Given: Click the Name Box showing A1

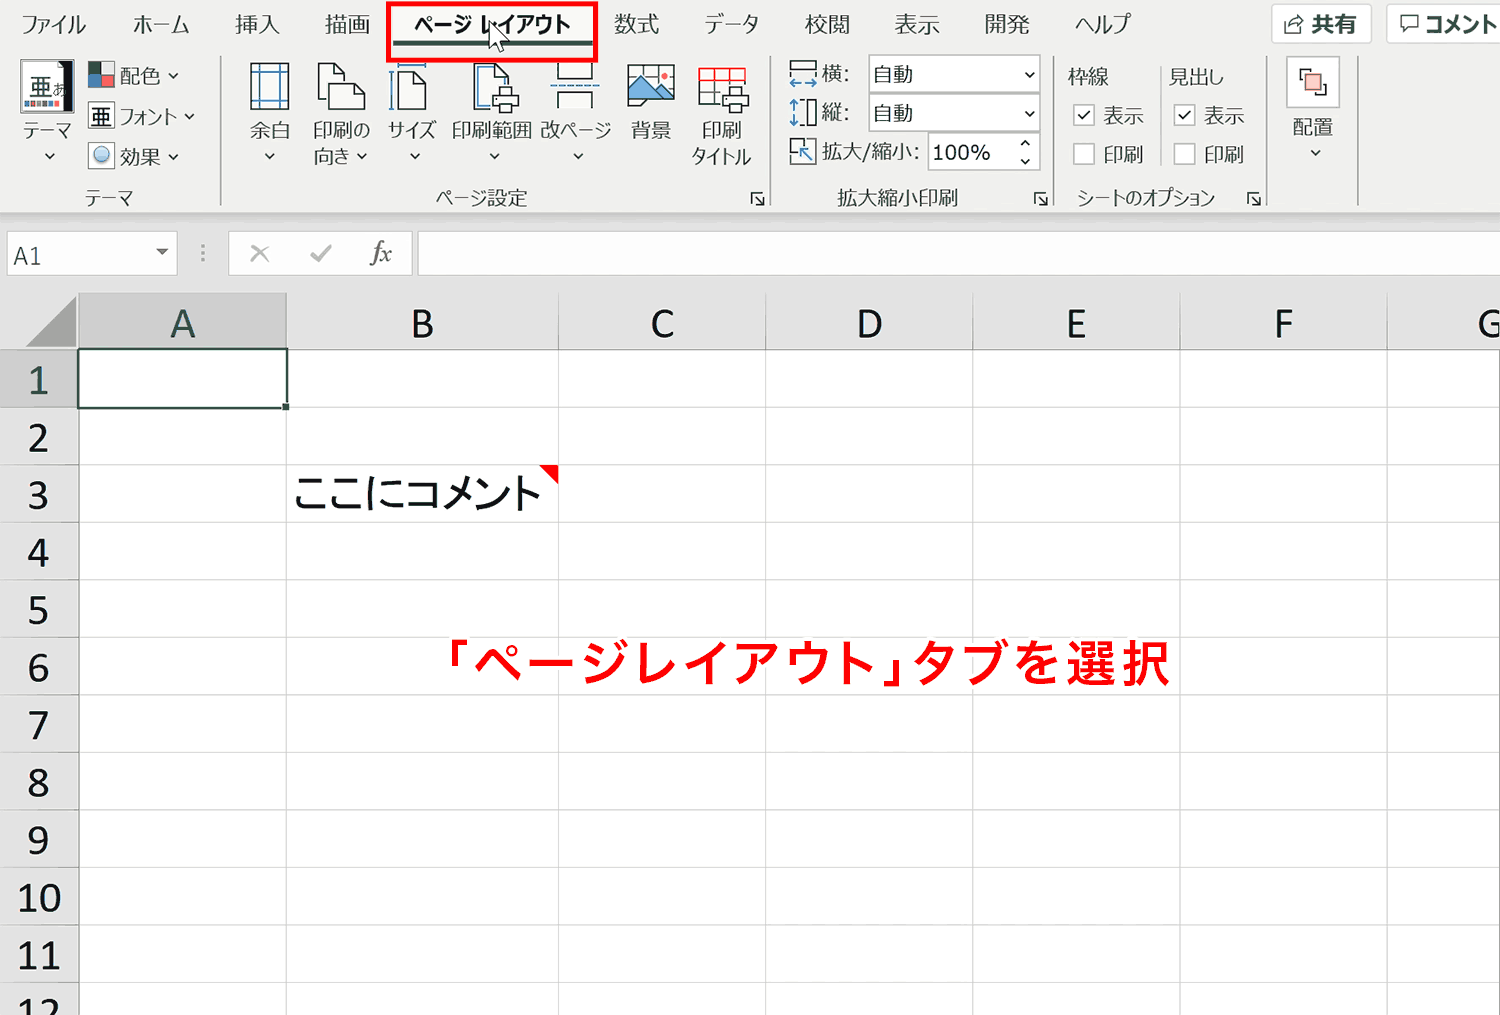Looking at the screenshot, I should [78, 254].
